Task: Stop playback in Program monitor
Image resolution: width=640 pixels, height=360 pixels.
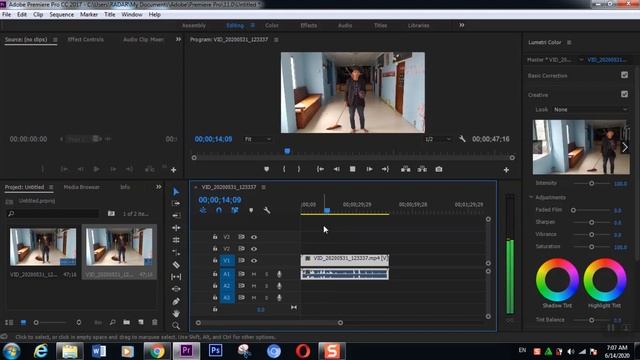Action: [x=353, y=169]
